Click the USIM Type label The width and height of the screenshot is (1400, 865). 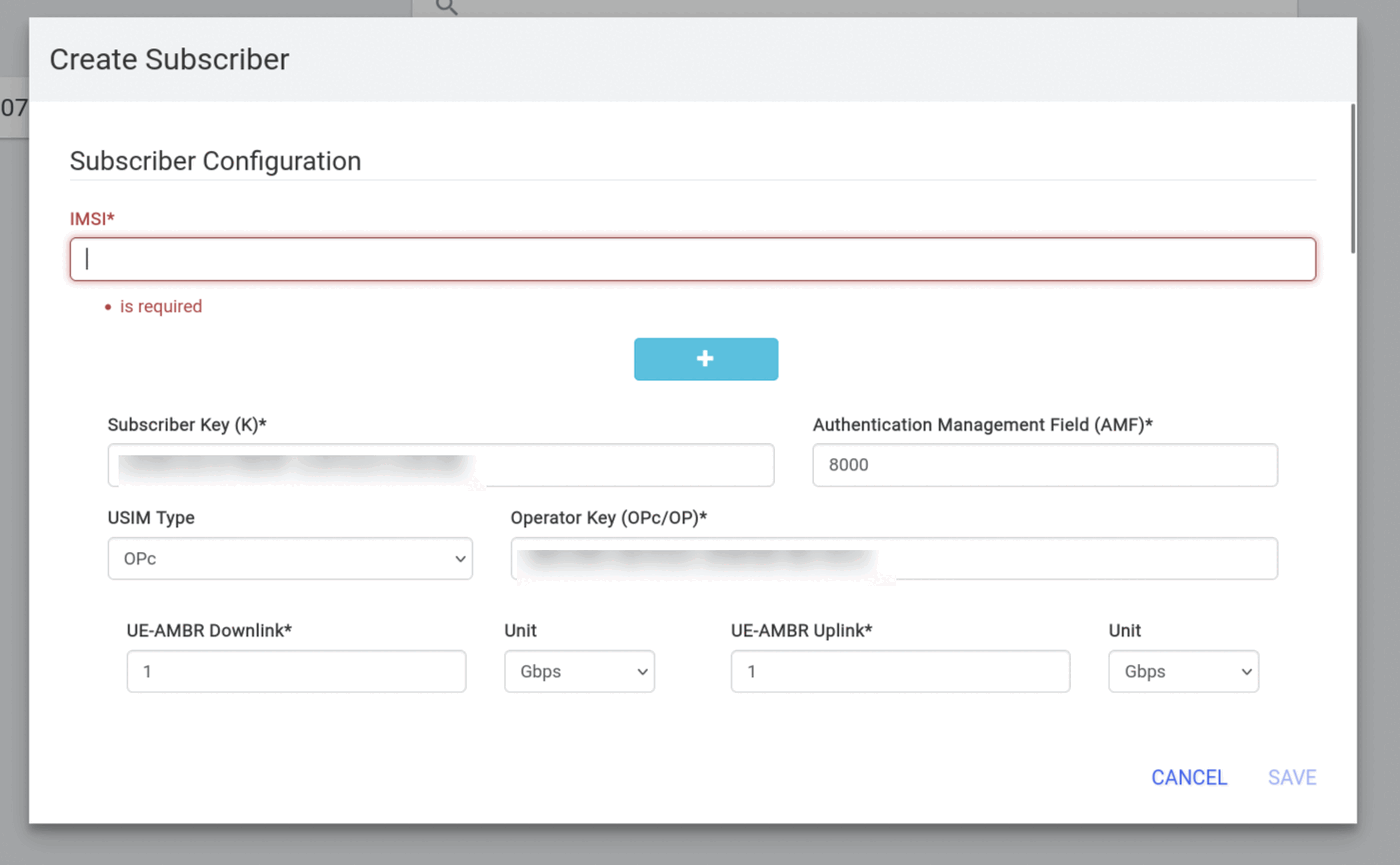click(151, 518)
